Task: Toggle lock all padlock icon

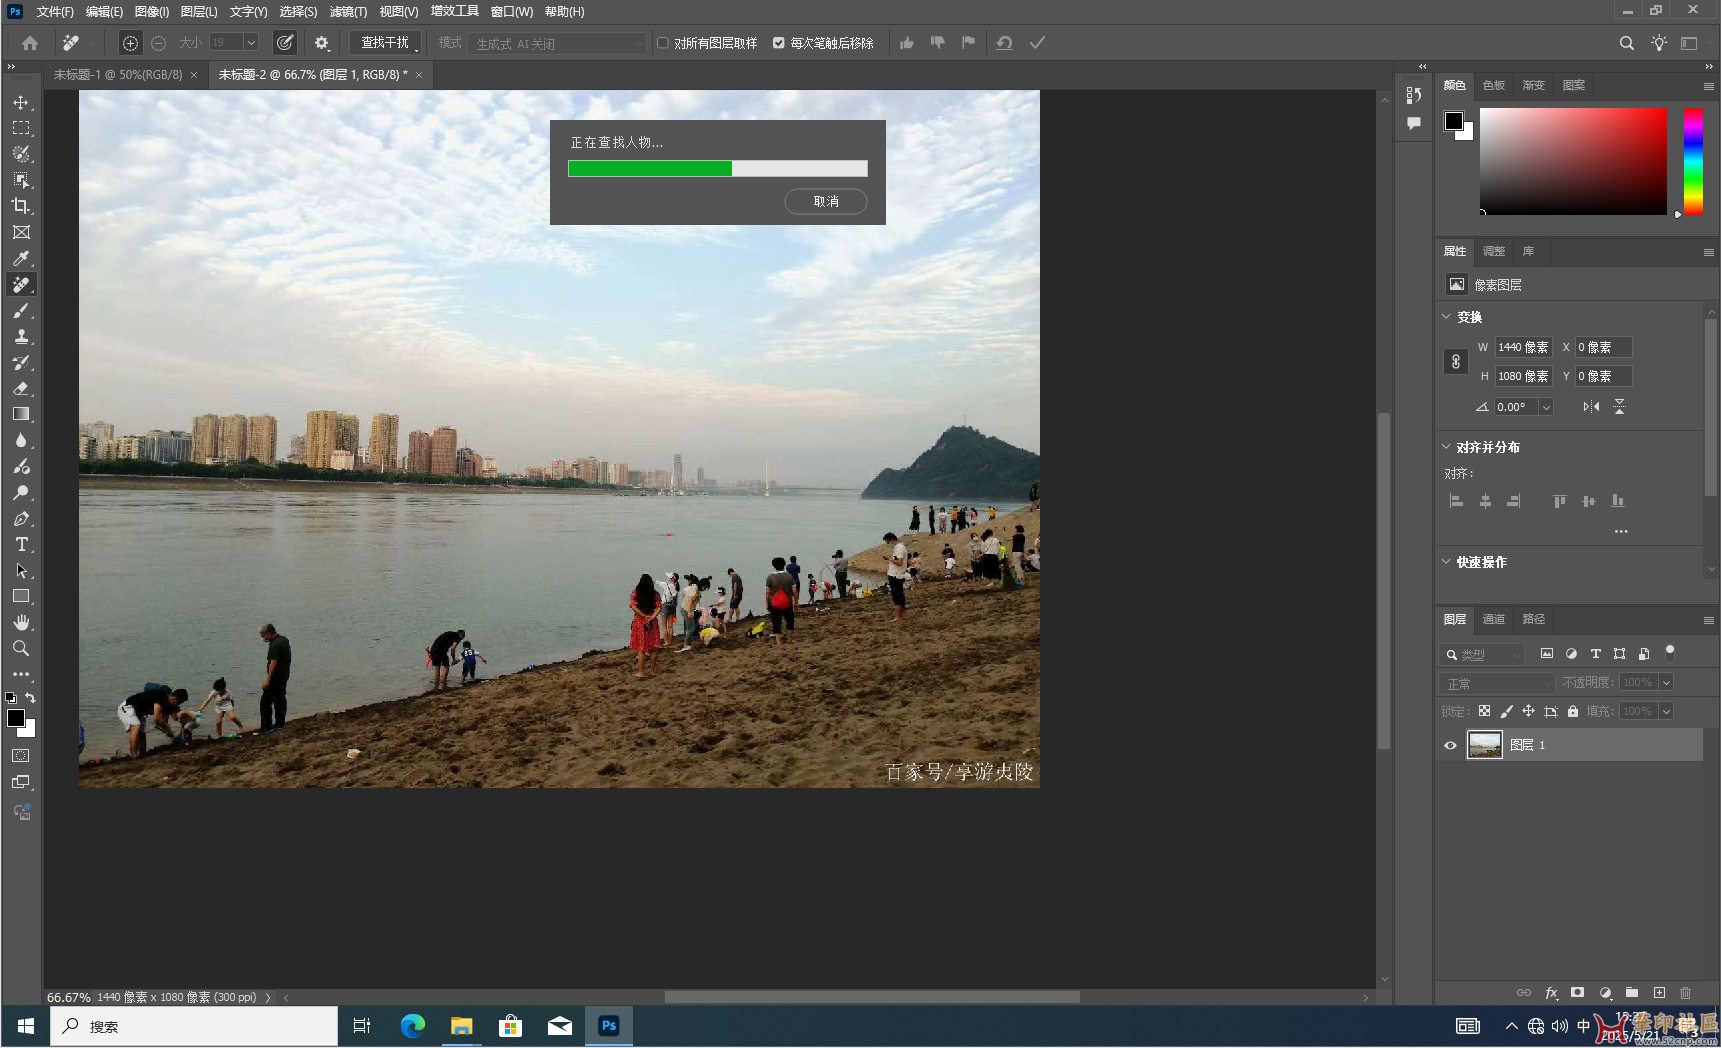Action: 1573,711
